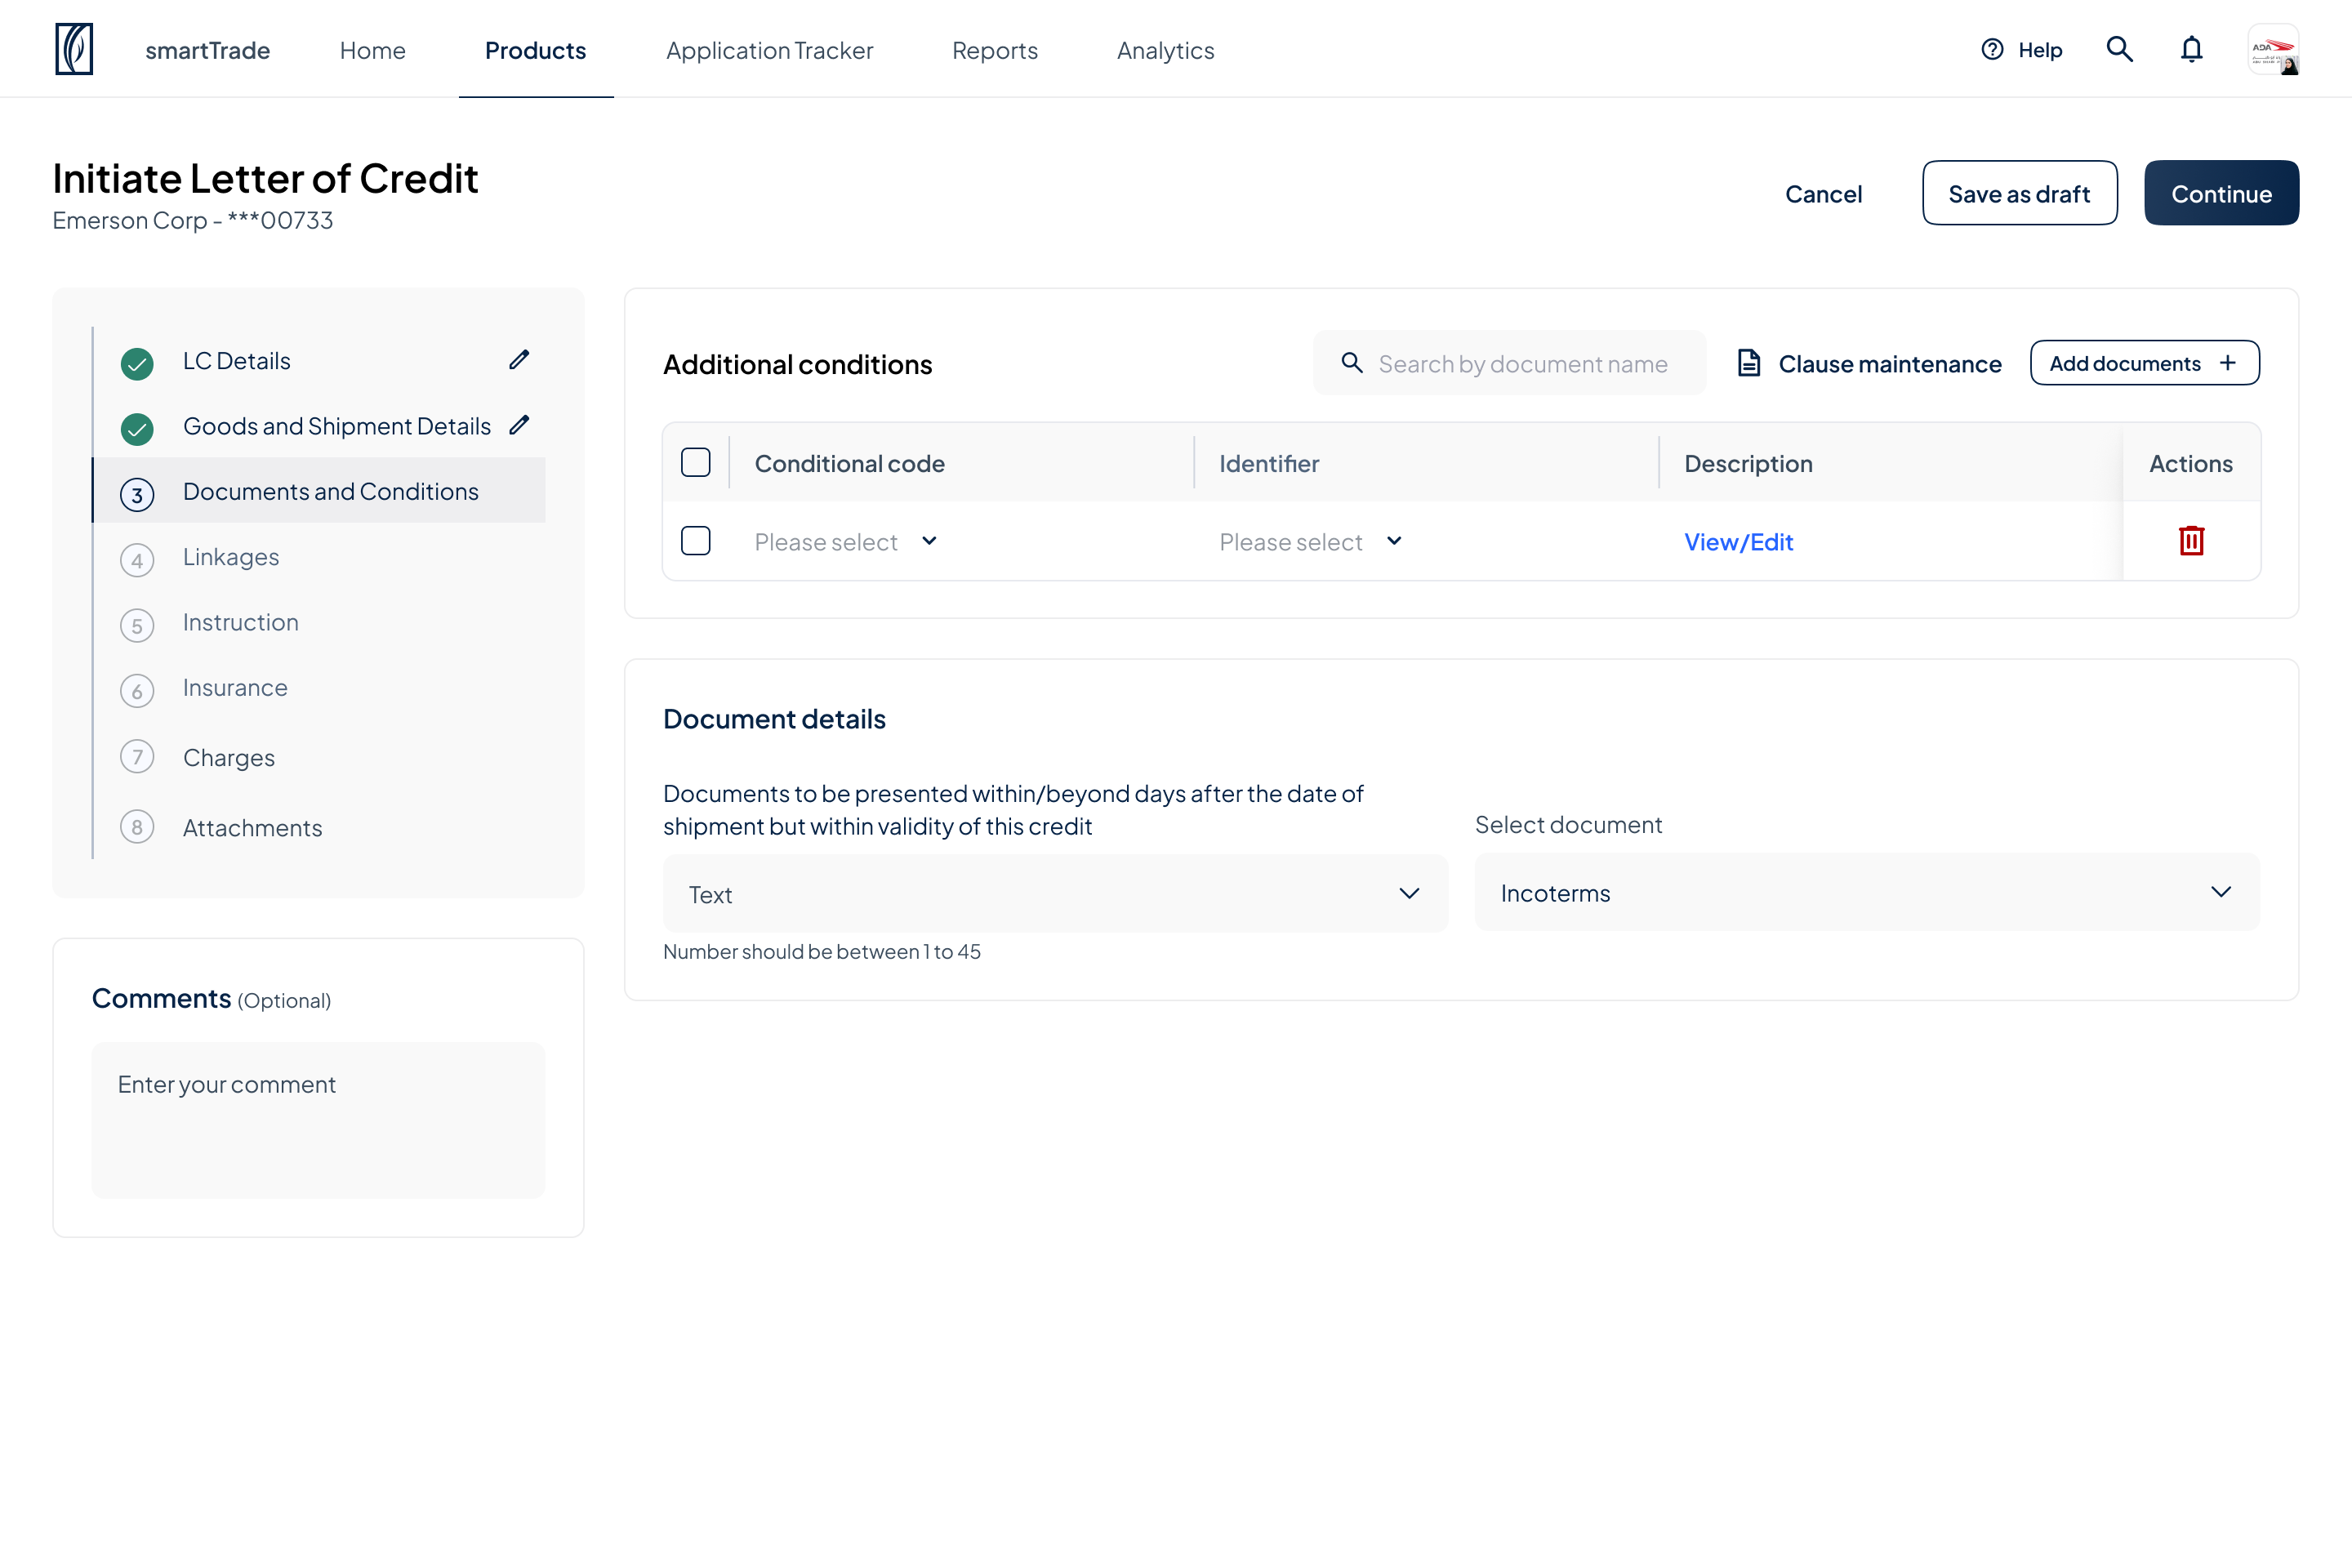Click the green check beside Goods and Shipment Details
The height and width of the screenshot is (1568, 2352).
point(137,429)
